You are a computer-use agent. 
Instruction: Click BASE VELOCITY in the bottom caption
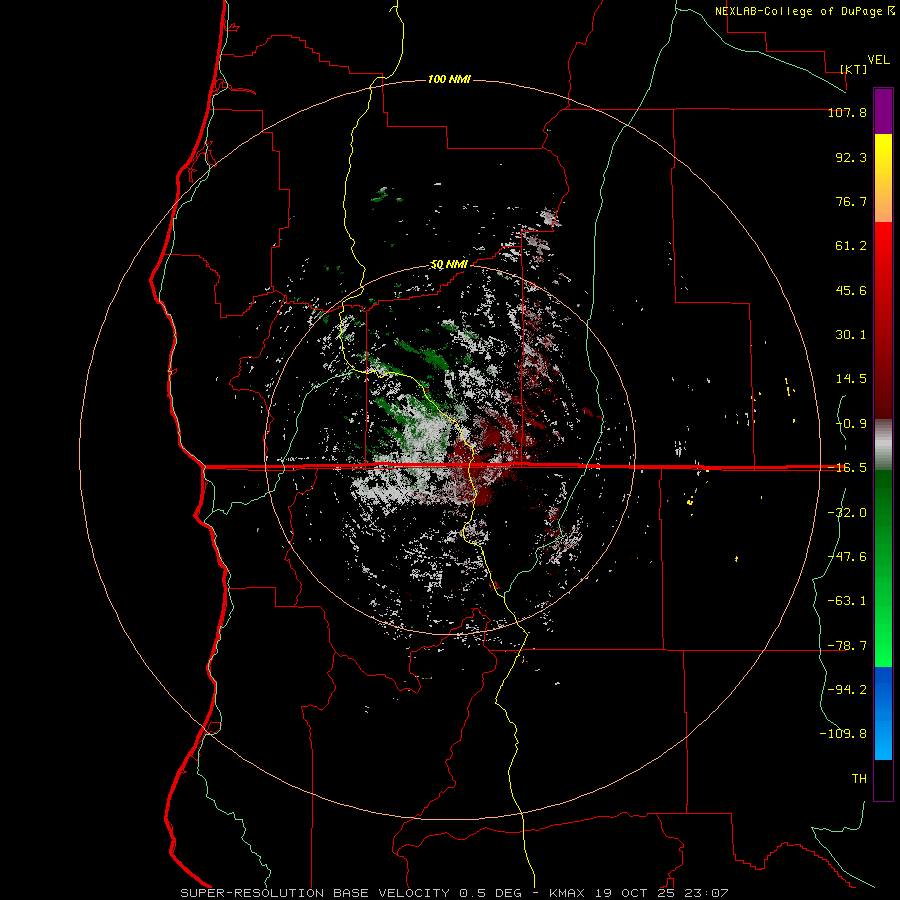(391, 893)
